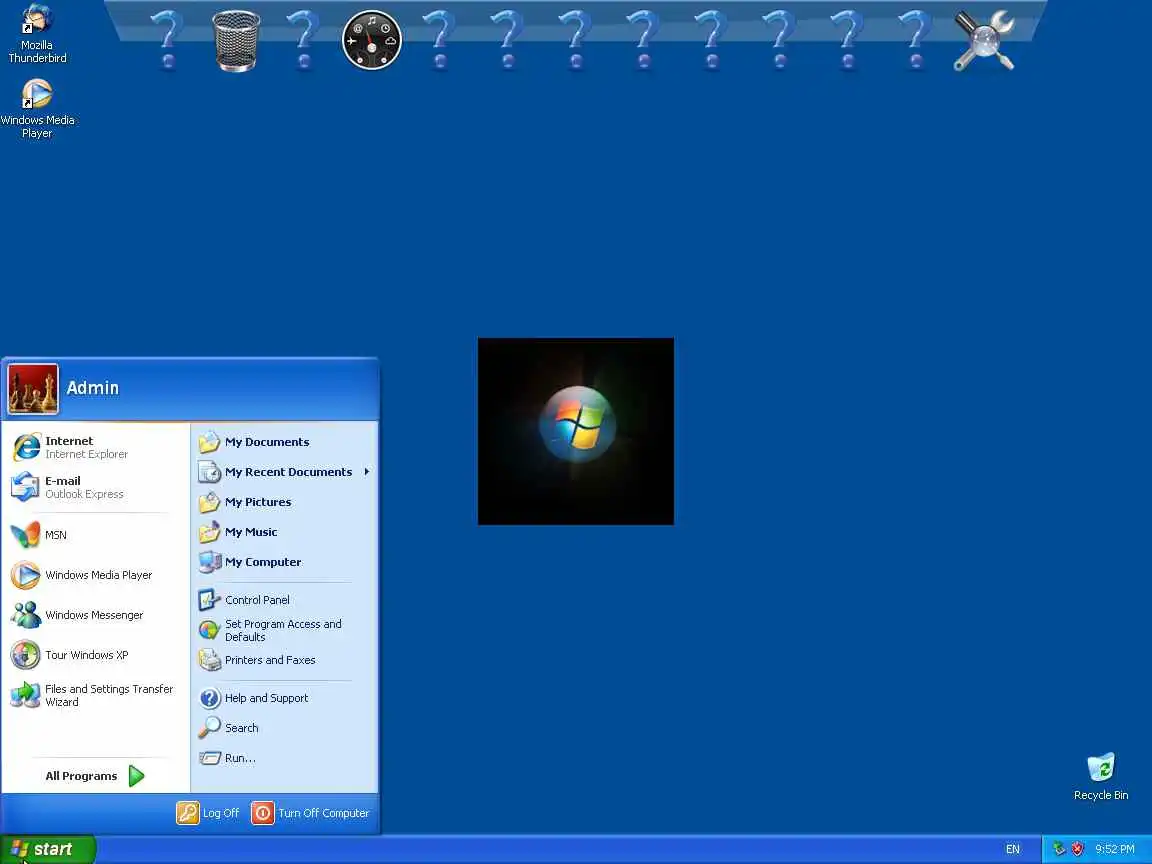Expand All Programs list
1152x864 pixels.
tap(96, 776)
